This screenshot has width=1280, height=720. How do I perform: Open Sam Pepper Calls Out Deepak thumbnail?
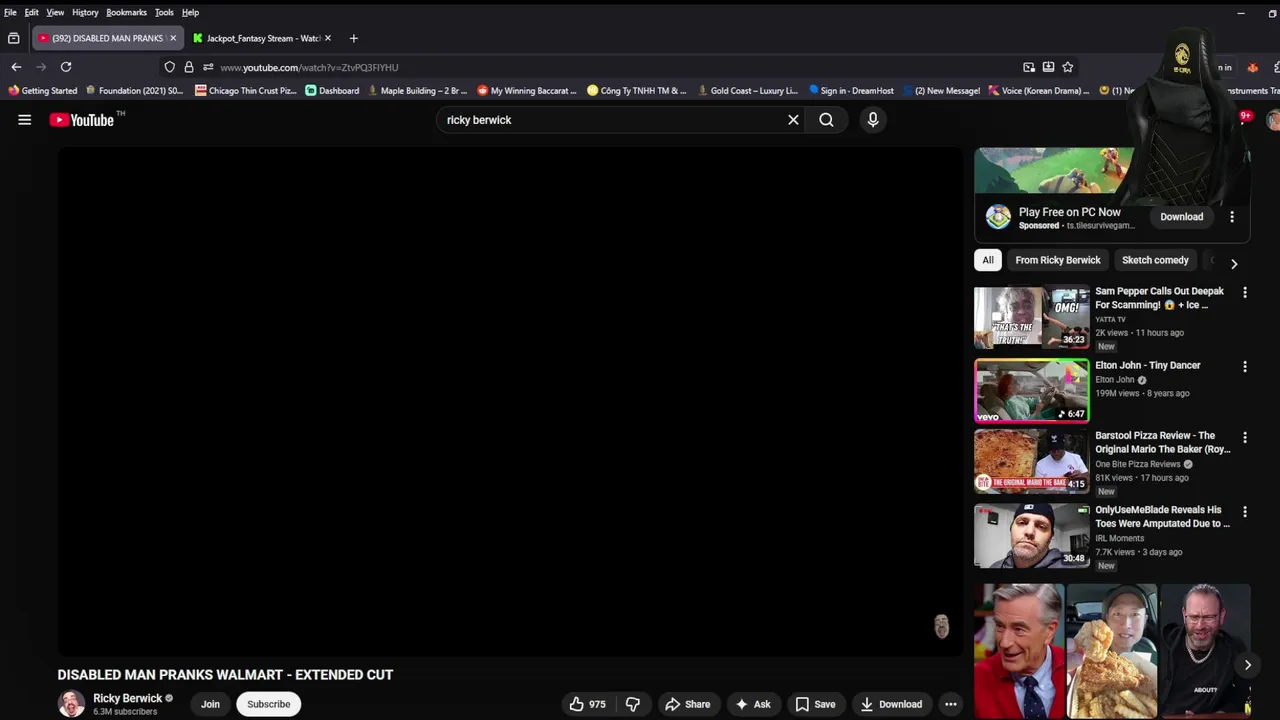1032,317
